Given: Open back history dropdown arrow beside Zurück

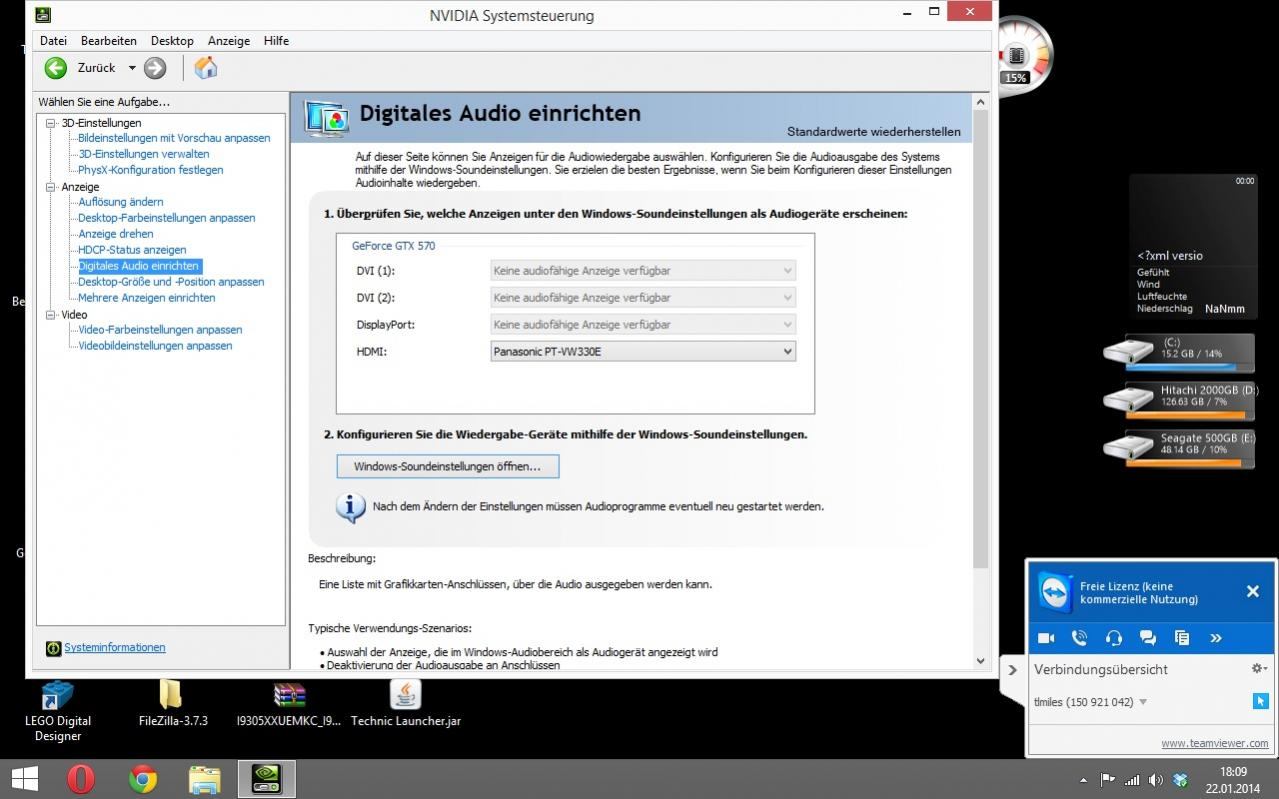Looking at the screenshot, I should tap(131, 68).
